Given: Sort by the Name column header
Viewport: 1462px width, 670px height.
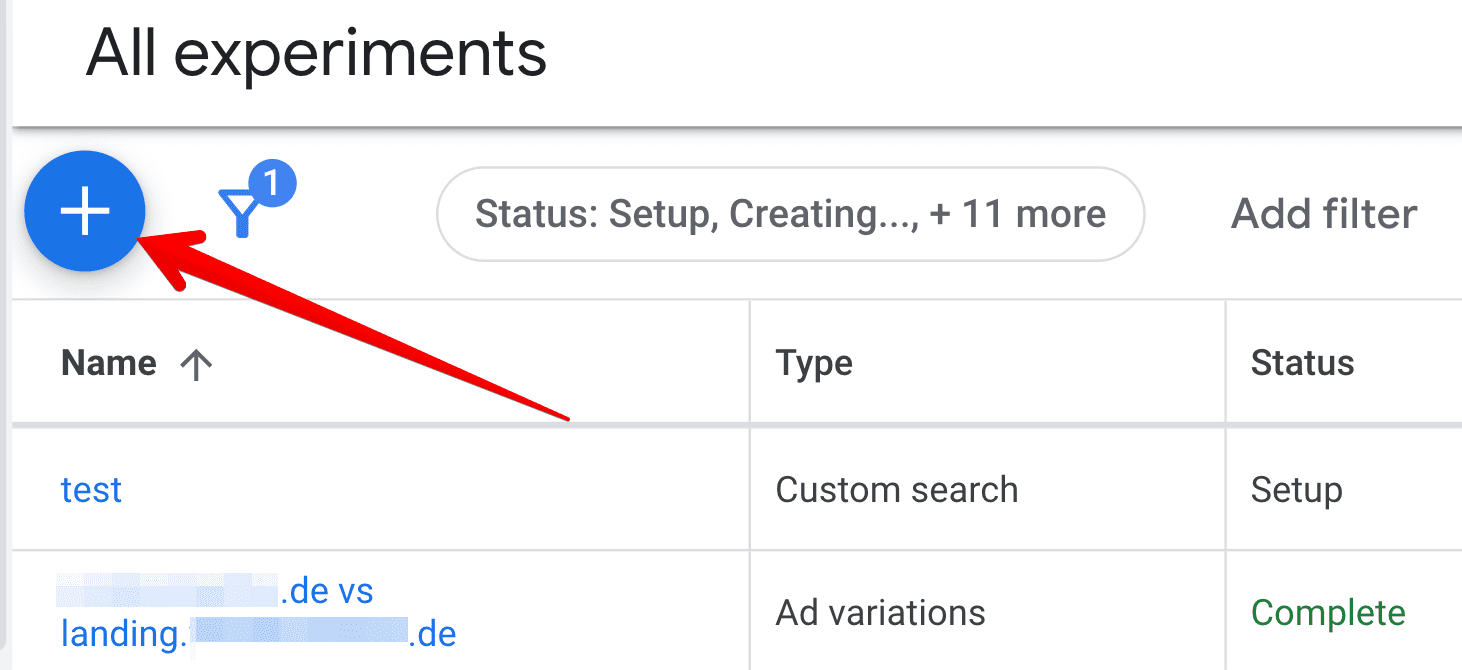Looking at the screenshot, I should pyautogui.click(x=109, y=363).
